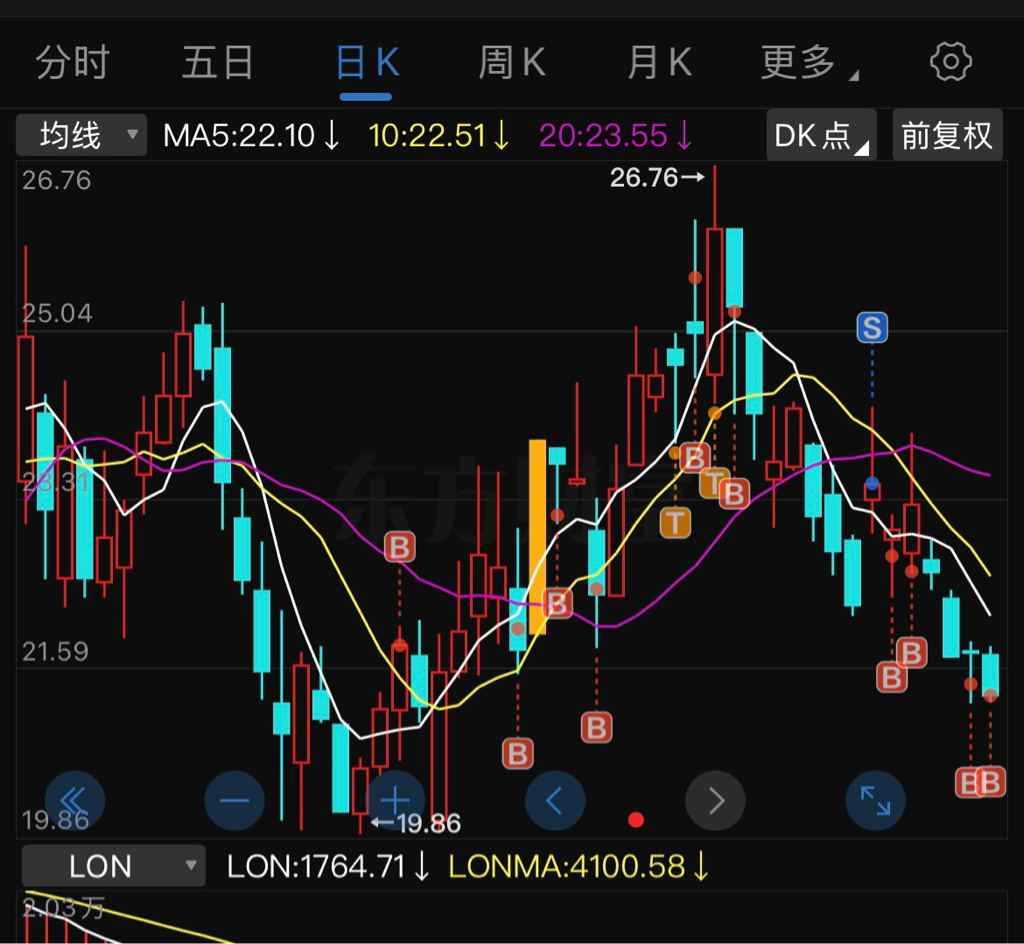Screen dimensions: 1024x944
Task: Select the 日K tab
Action: 367,63
